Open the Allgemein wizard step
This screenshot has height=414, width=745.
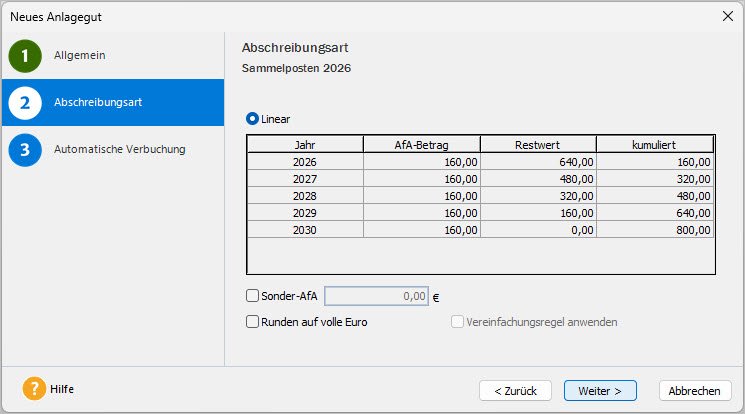coord(80,56)
